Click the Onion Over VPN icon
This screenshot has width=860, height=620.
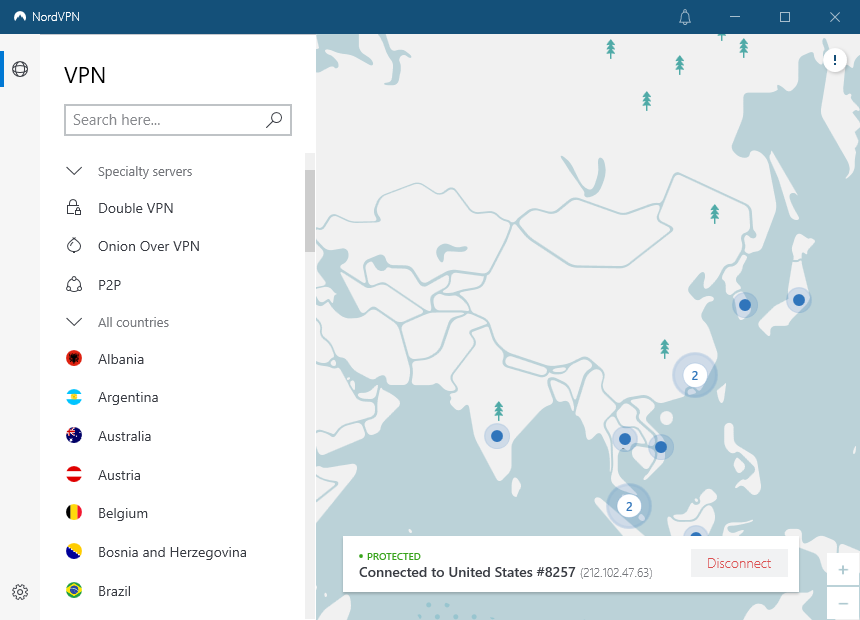pyautogui.click(x=74, y=246)
